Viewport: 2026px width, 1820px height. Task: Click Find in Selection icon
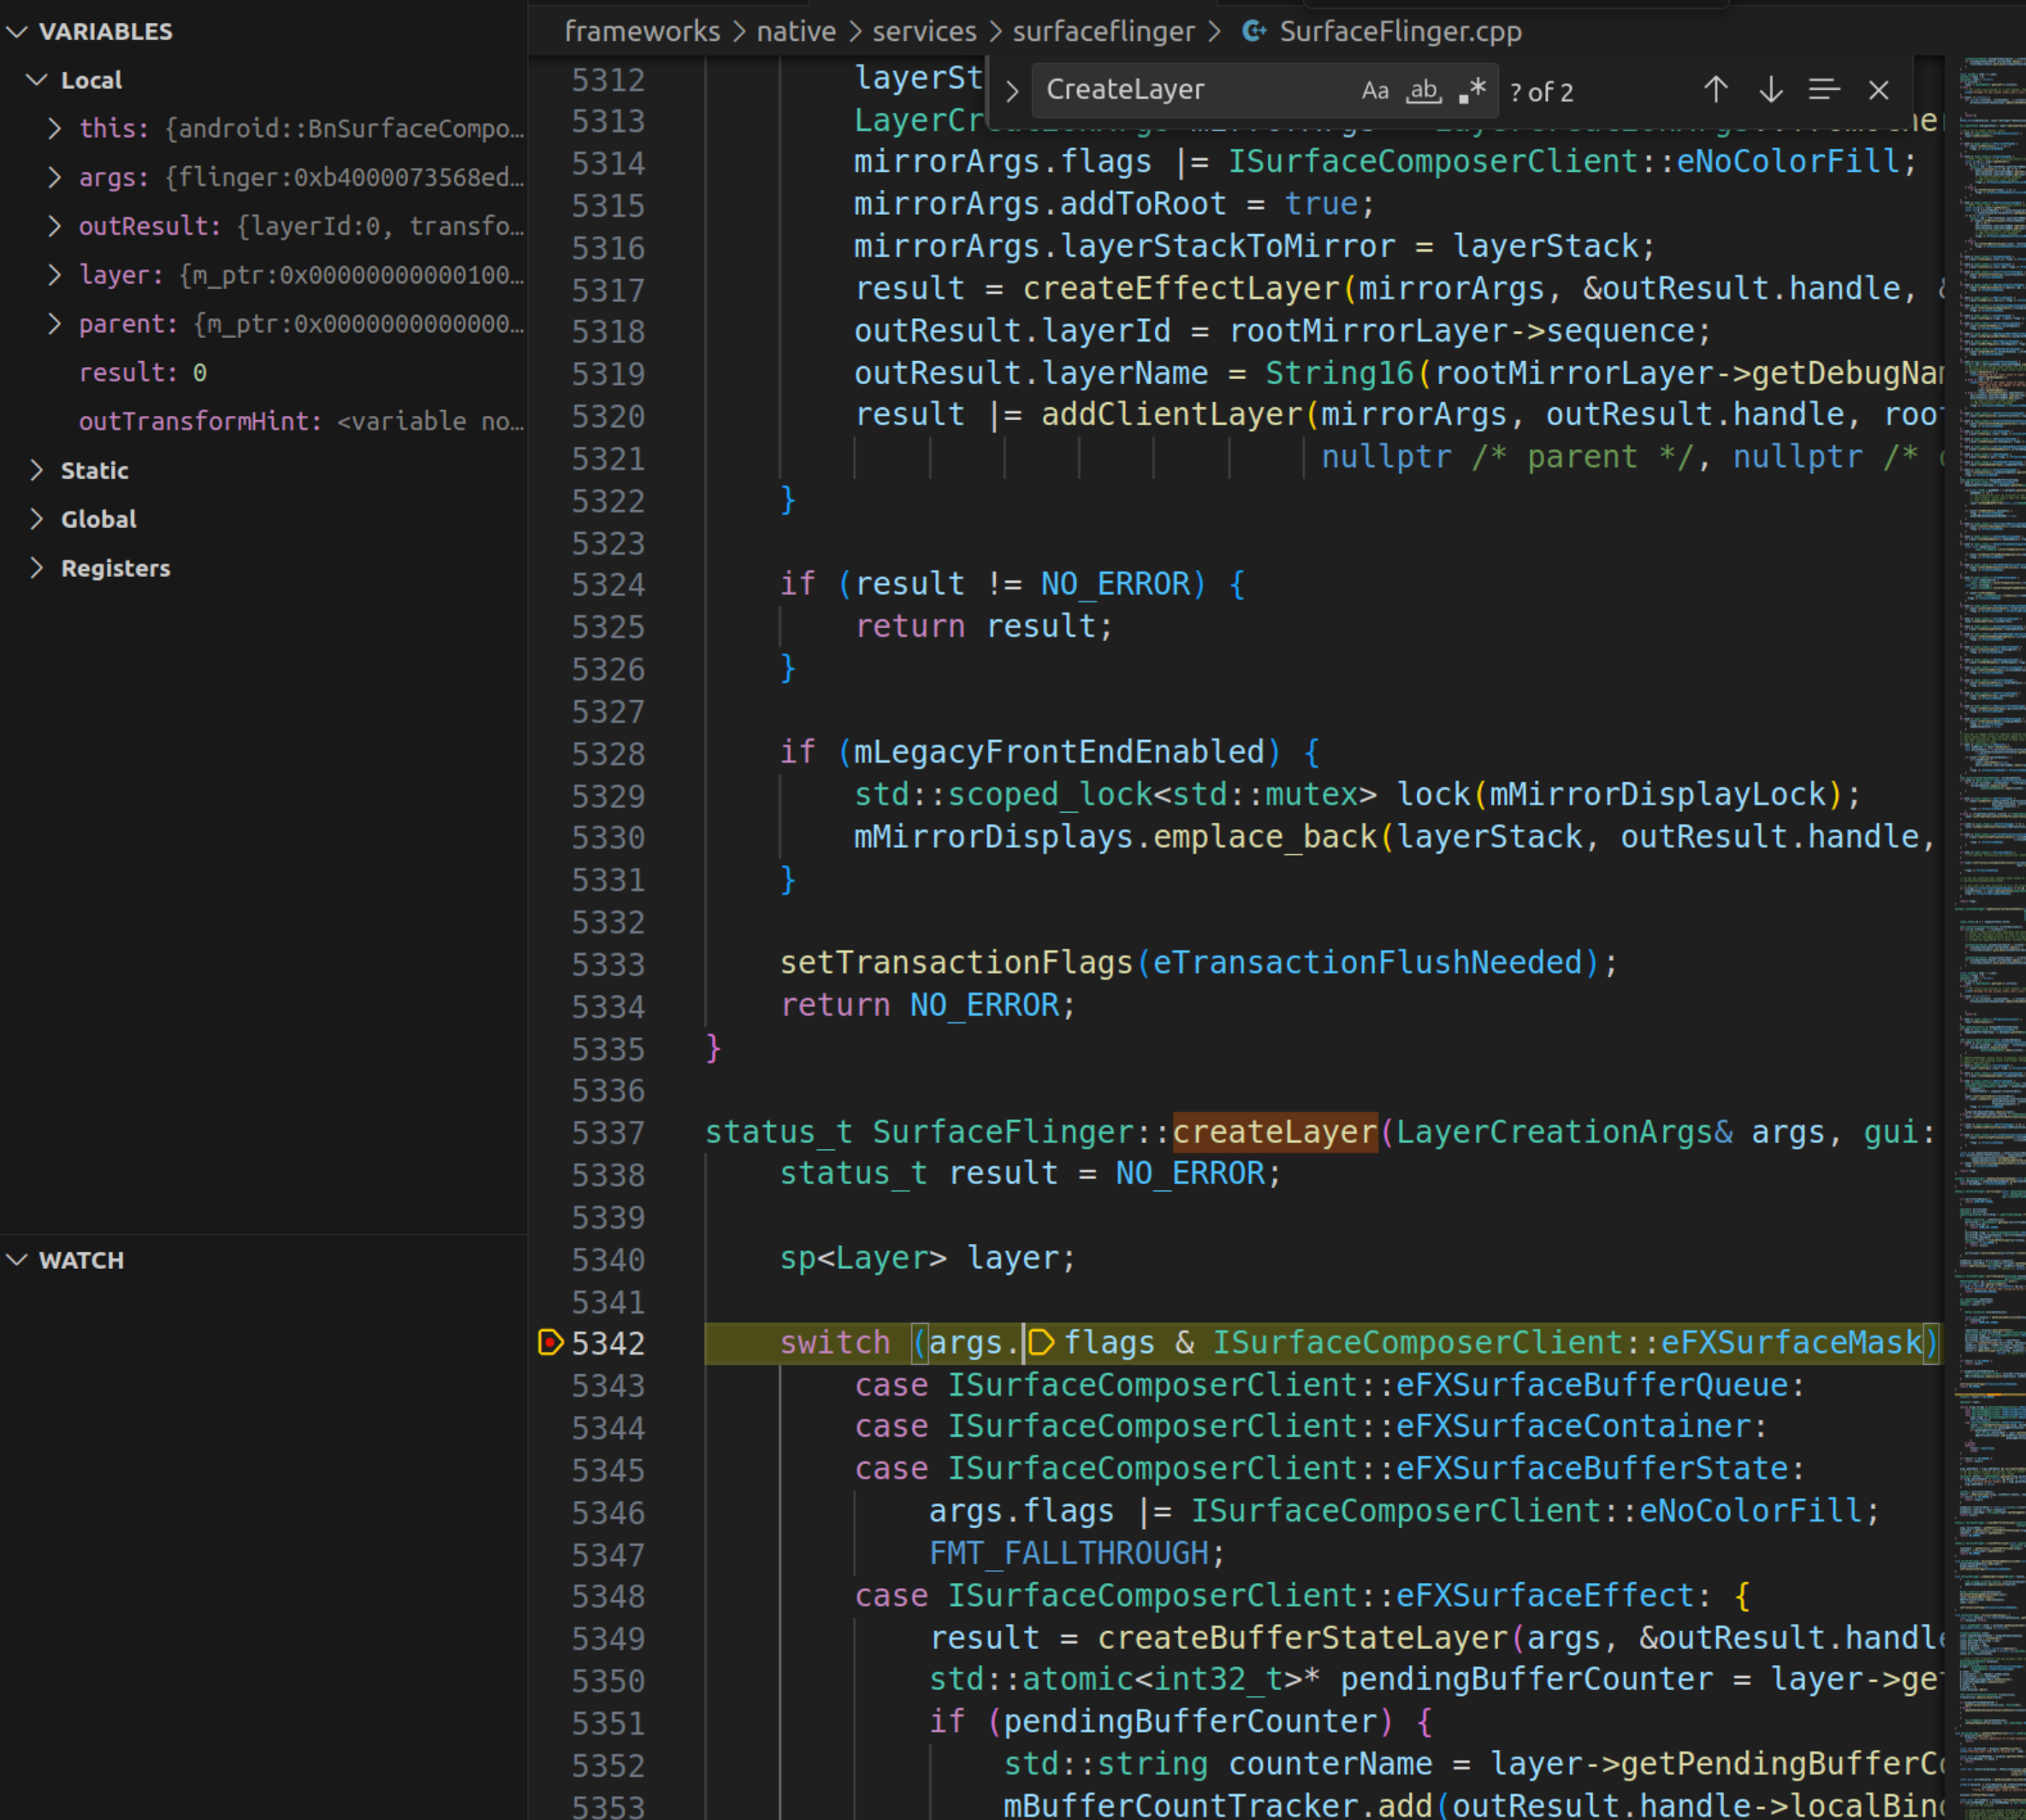click(x=1823, y=90)
